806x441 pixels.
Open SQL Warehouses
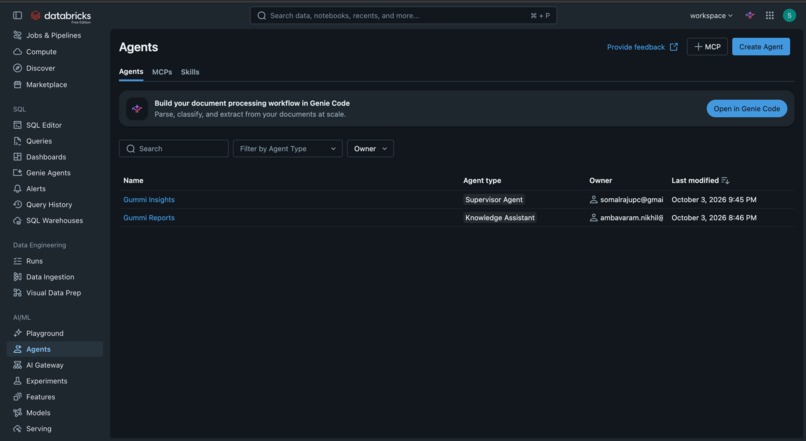54,220
